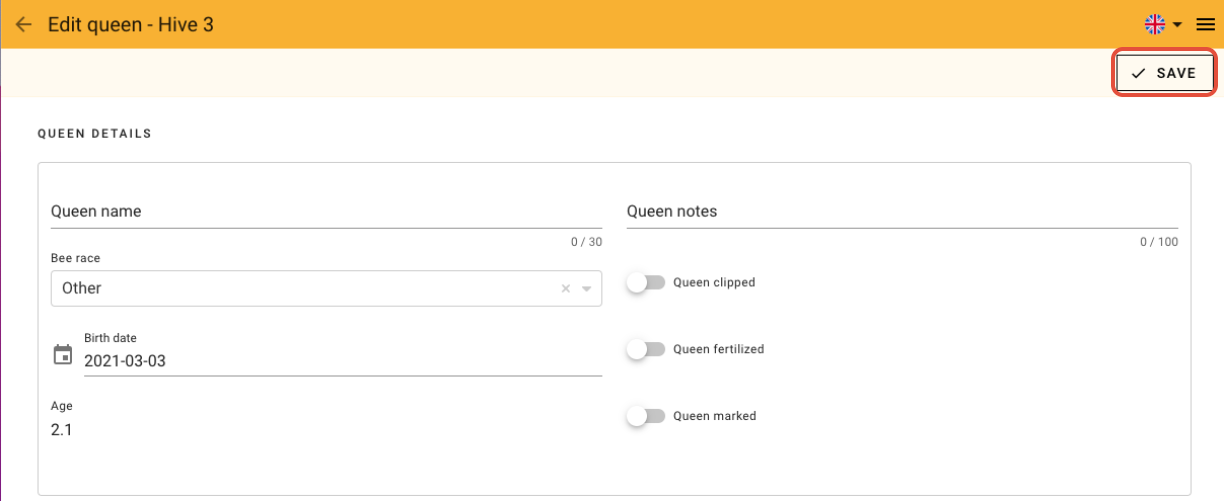Image resolution: width=1224 pixels, height=501 pixels.
Task: Click into the Queen notes field
Action: 902,212
